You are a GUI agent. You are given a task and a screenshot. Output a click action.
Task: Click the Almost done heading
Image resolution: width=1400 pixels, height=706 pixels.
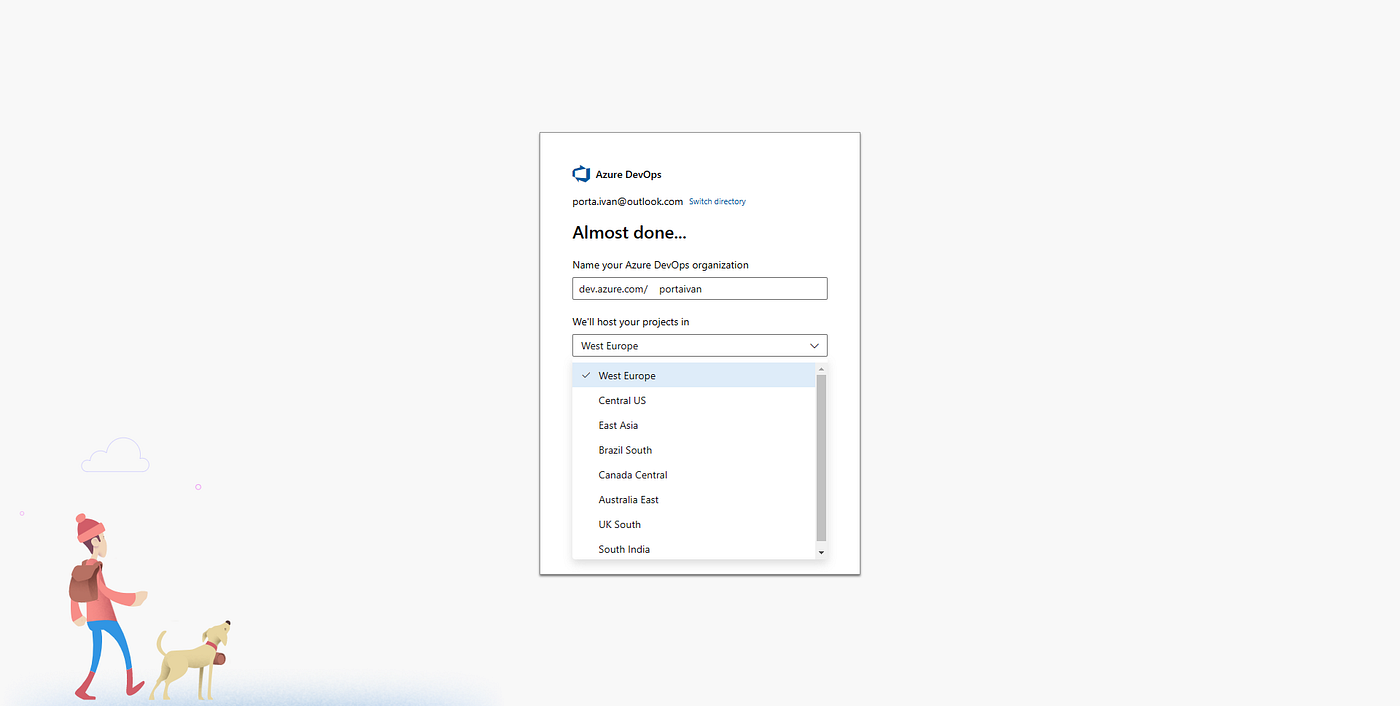coord(629,232)
